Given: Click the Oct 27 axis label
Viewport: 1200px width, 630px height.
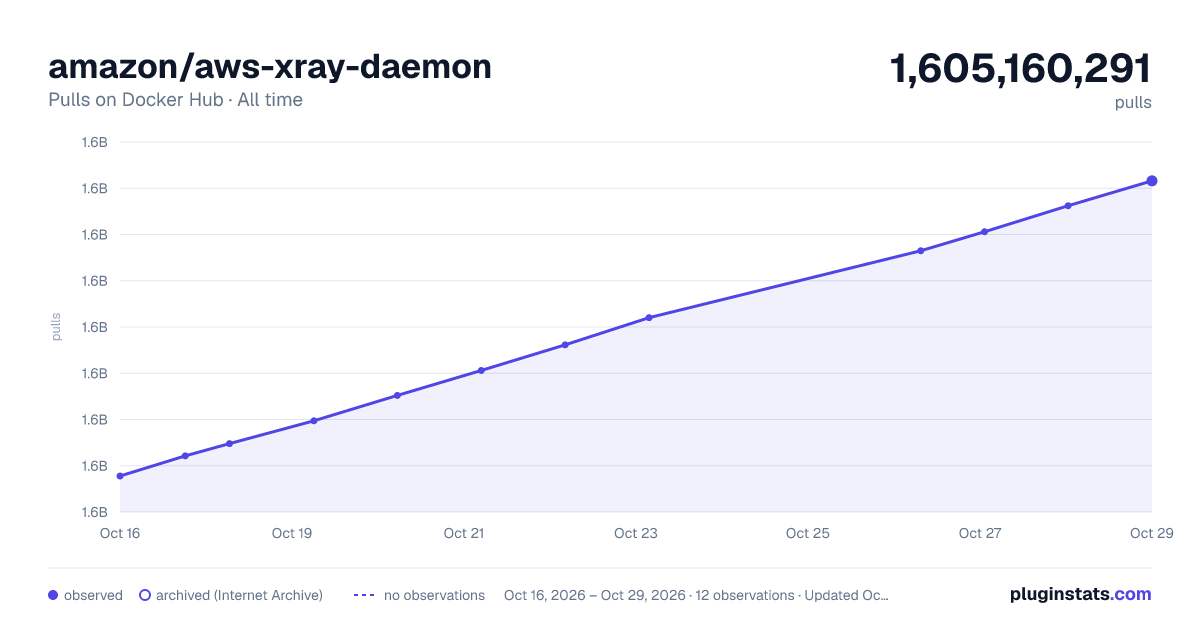Looking at the screenshot, I should point(980,533).
